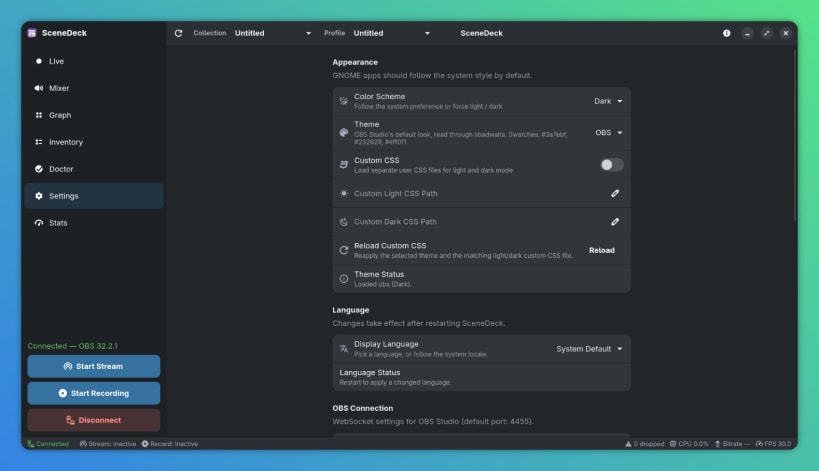The width and height of the screenshot is (819, 471).
Task: Click the SceneDeck app logo icon
Action: (x=32, y=33)
